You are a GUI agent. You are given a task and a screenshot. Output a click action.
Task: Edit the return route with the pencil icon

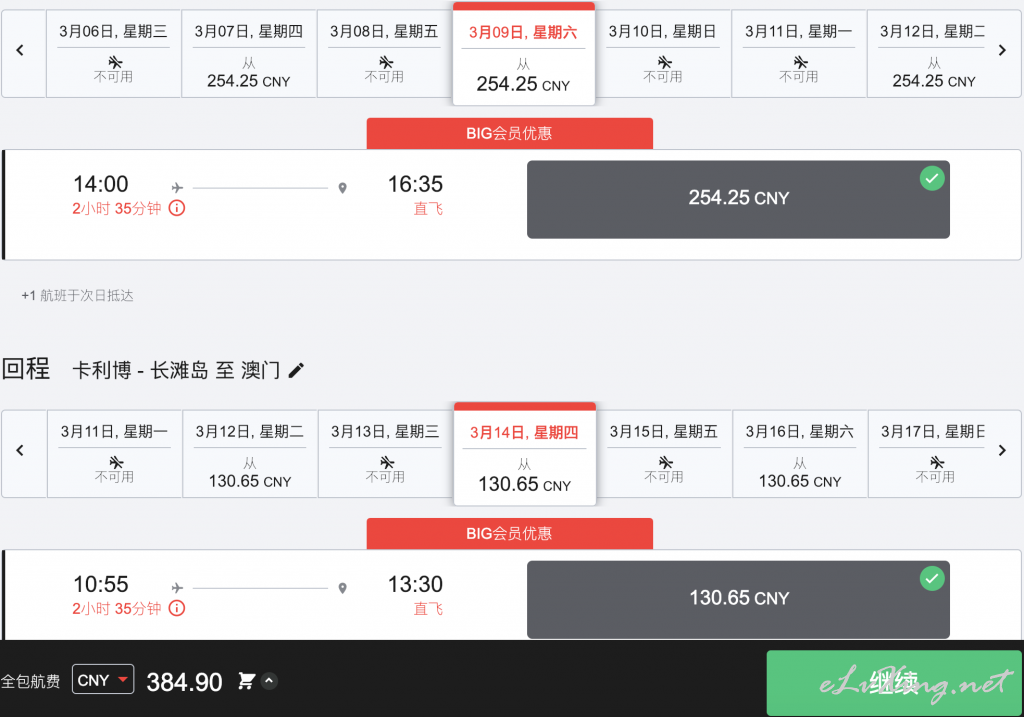(296, 370)
